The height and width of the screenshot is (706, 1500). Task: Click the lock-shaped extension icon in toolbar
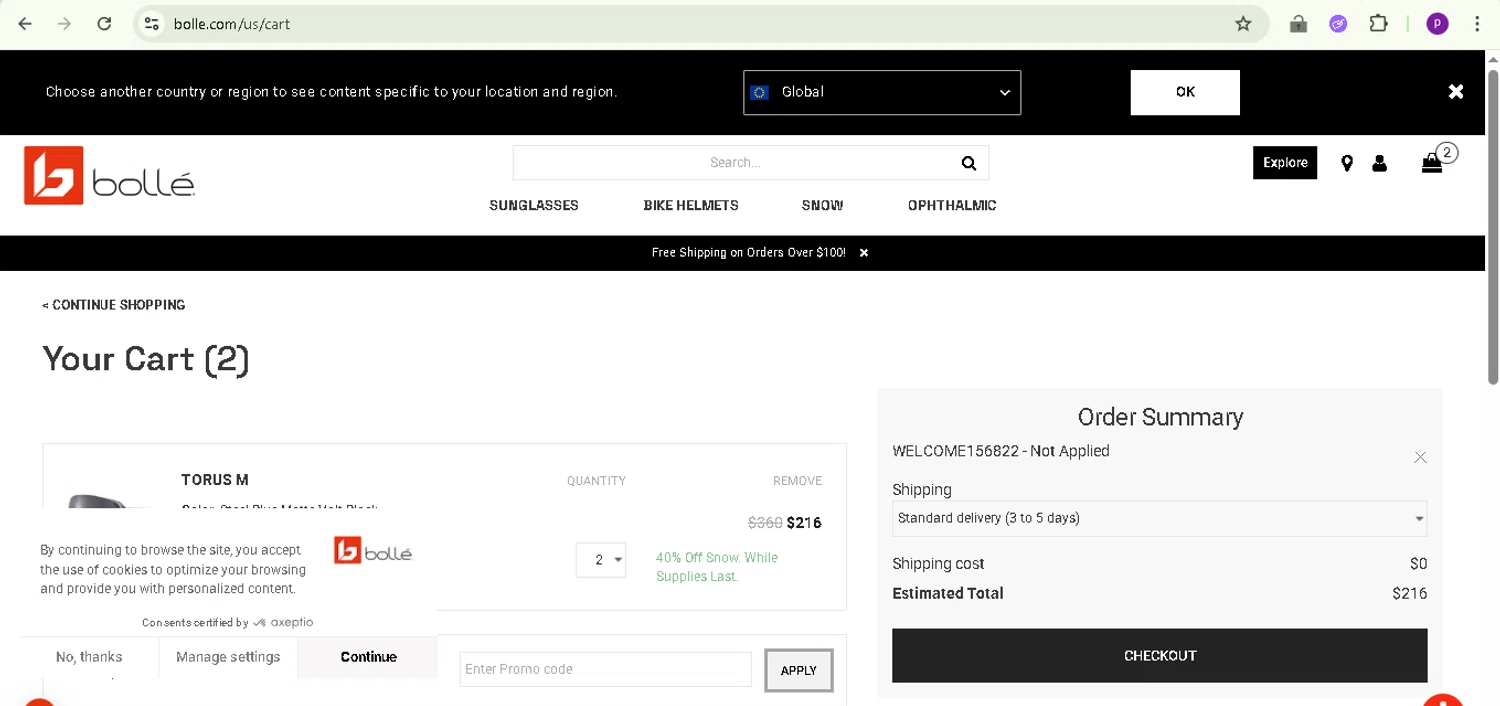[1298, 24]
